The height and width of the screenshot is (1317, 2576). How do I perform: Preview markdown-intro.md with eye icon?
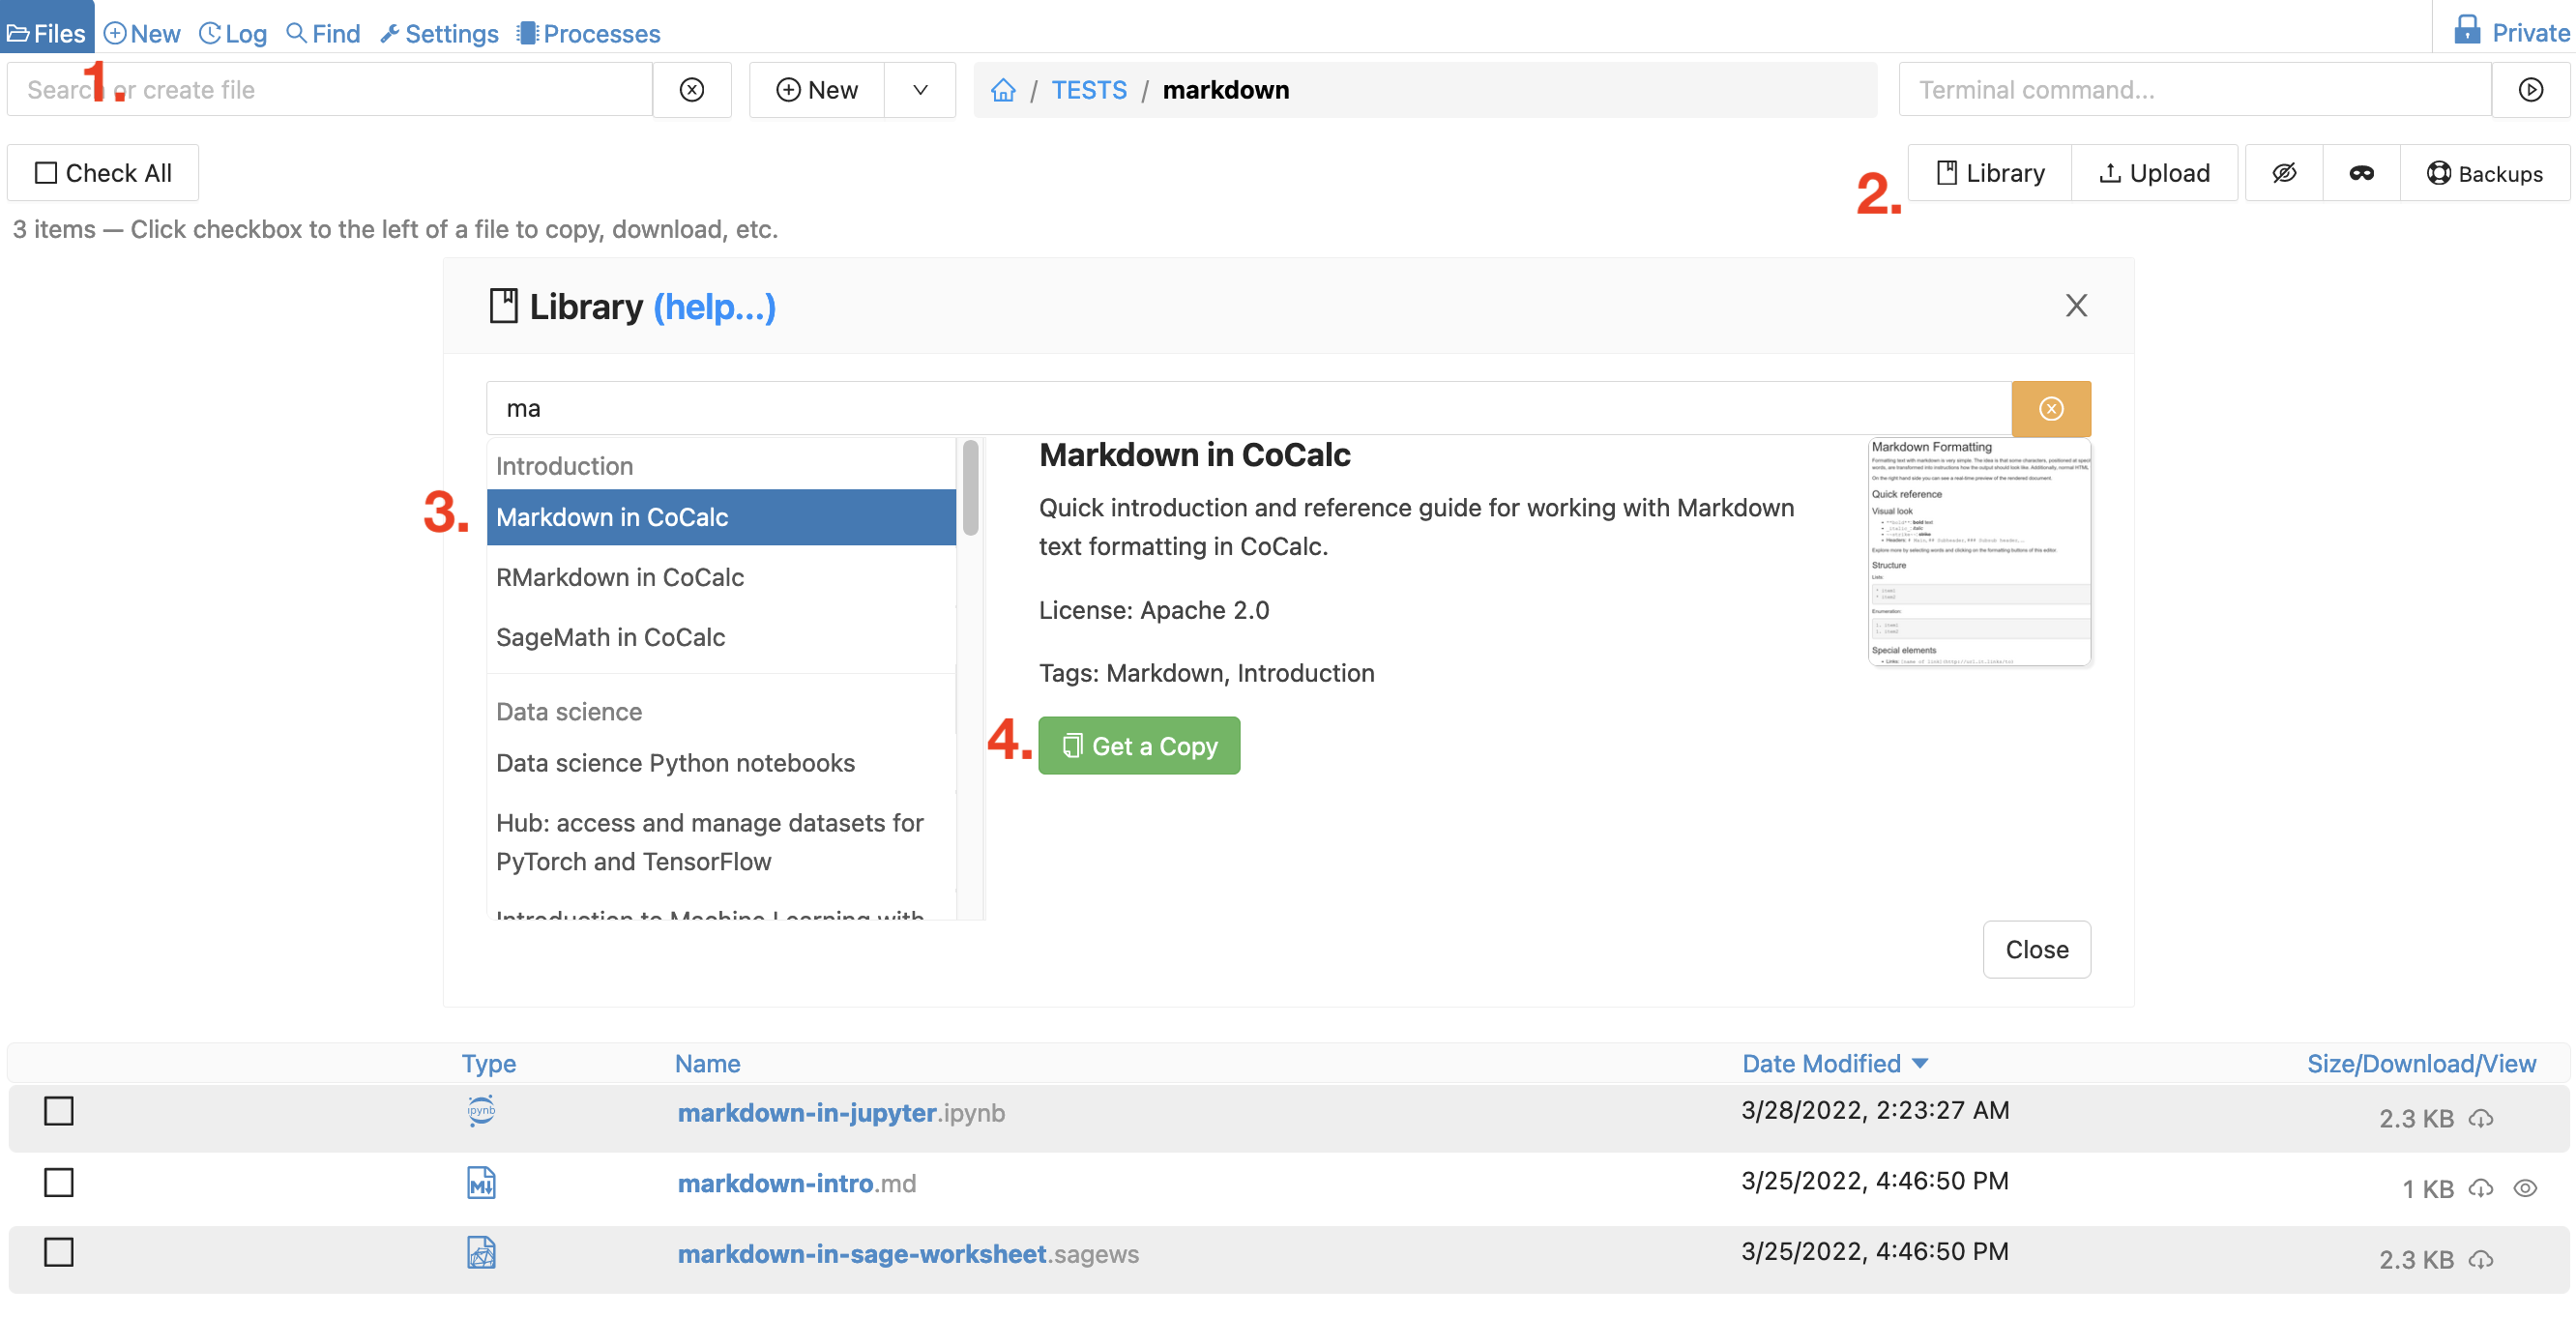pyautogui.click(x=2524, y=1188)
